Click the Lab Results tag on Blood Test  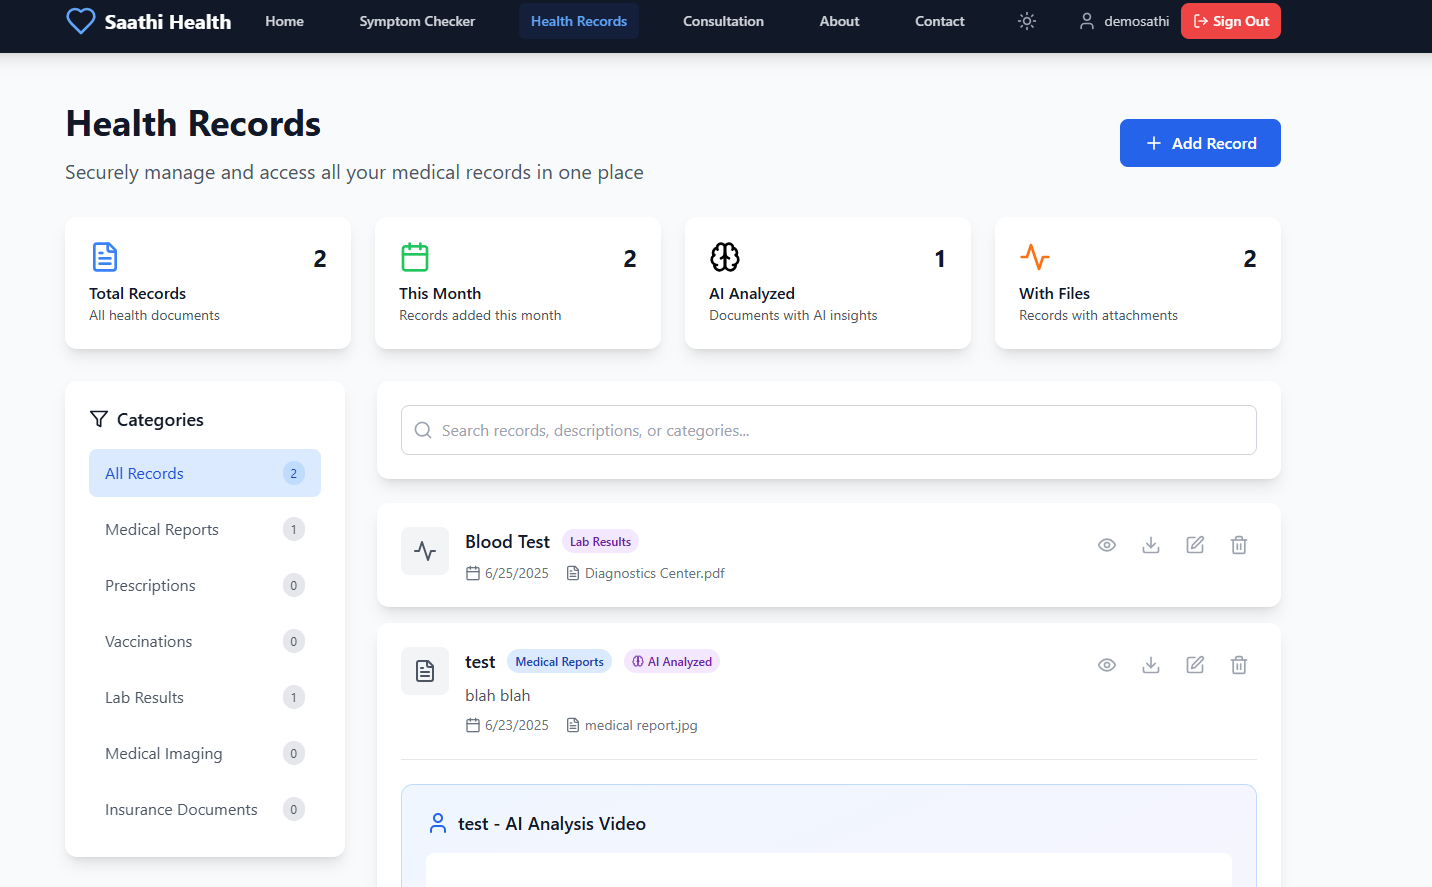pos(600,541)
